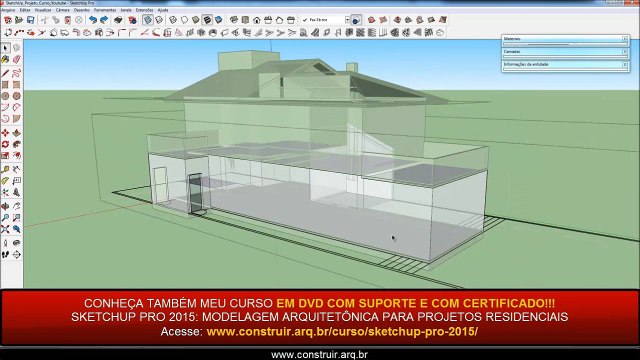This screenshot has height=360, width=640.
Task: Toggle X-ray face style
Action: pos(148,20)
